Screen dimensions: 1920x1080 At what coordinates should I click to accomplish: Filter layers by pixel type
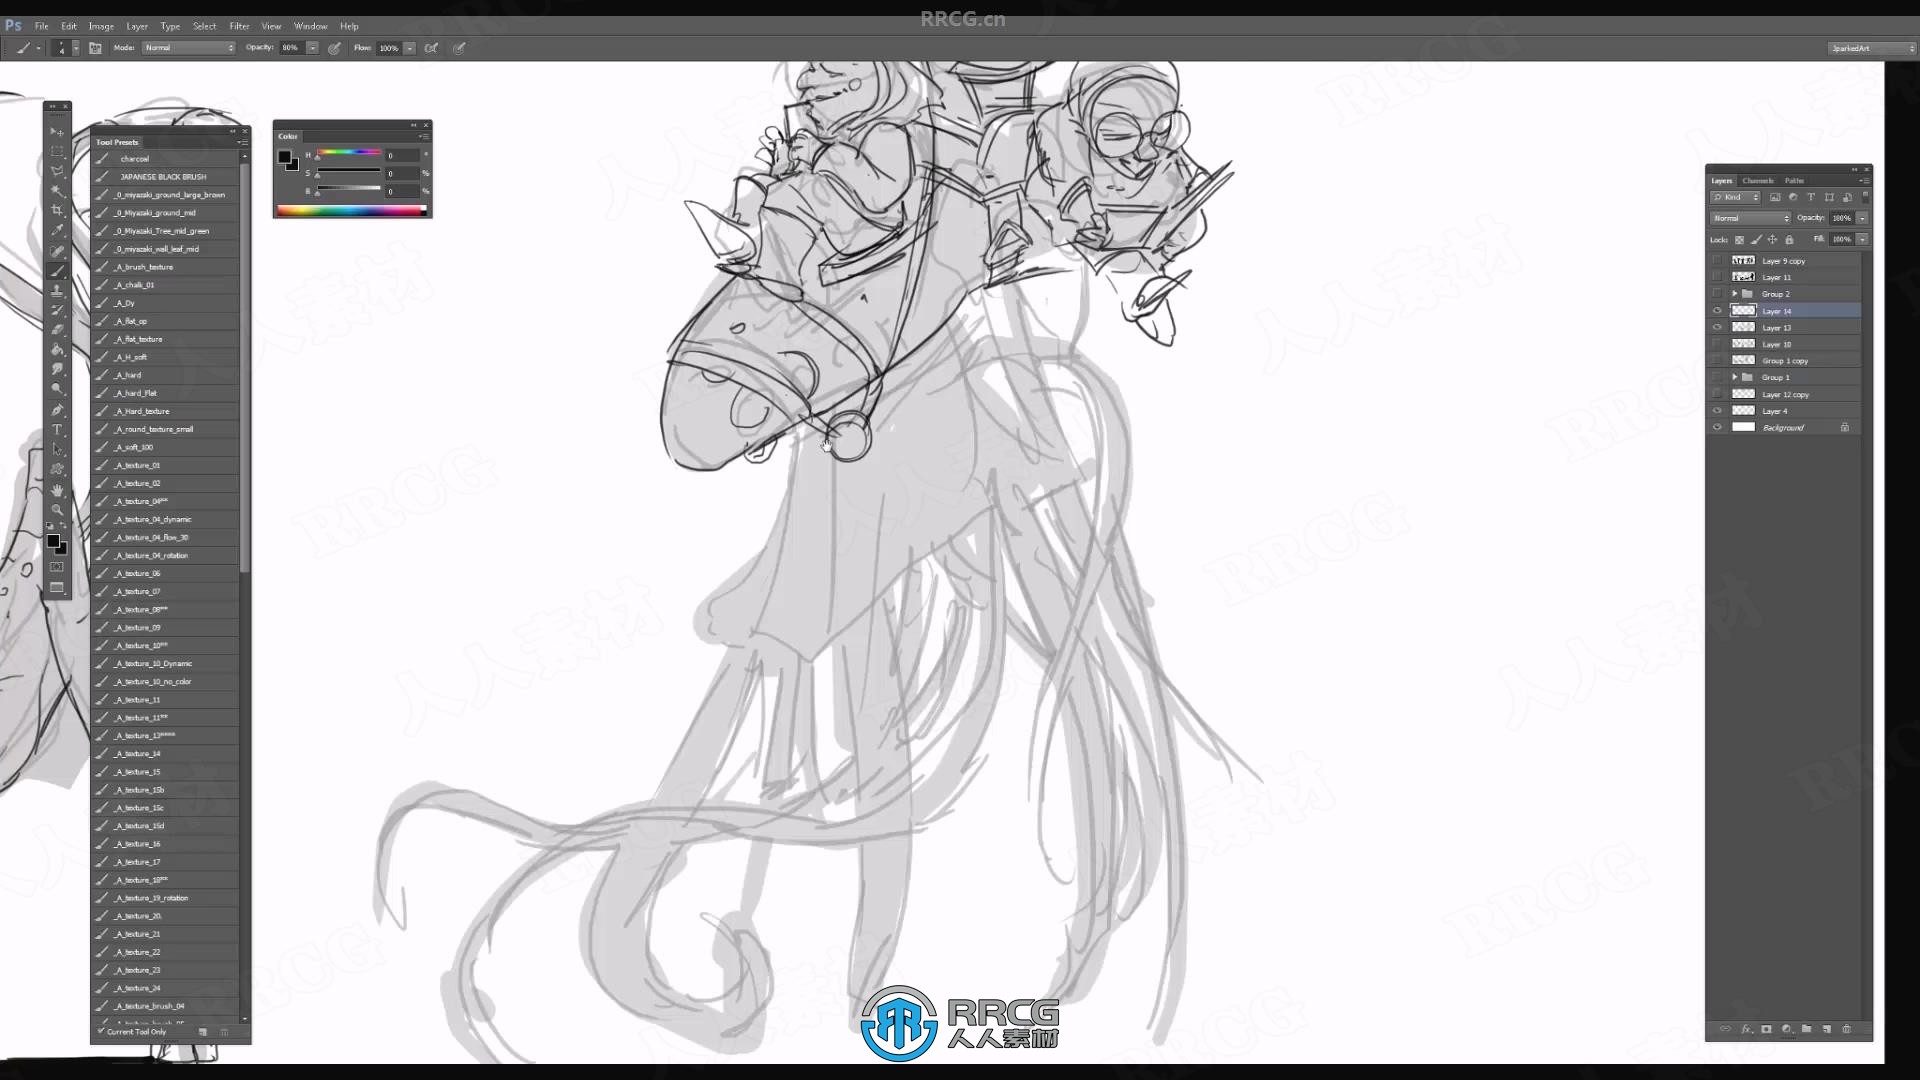(x=1775, y=198)
